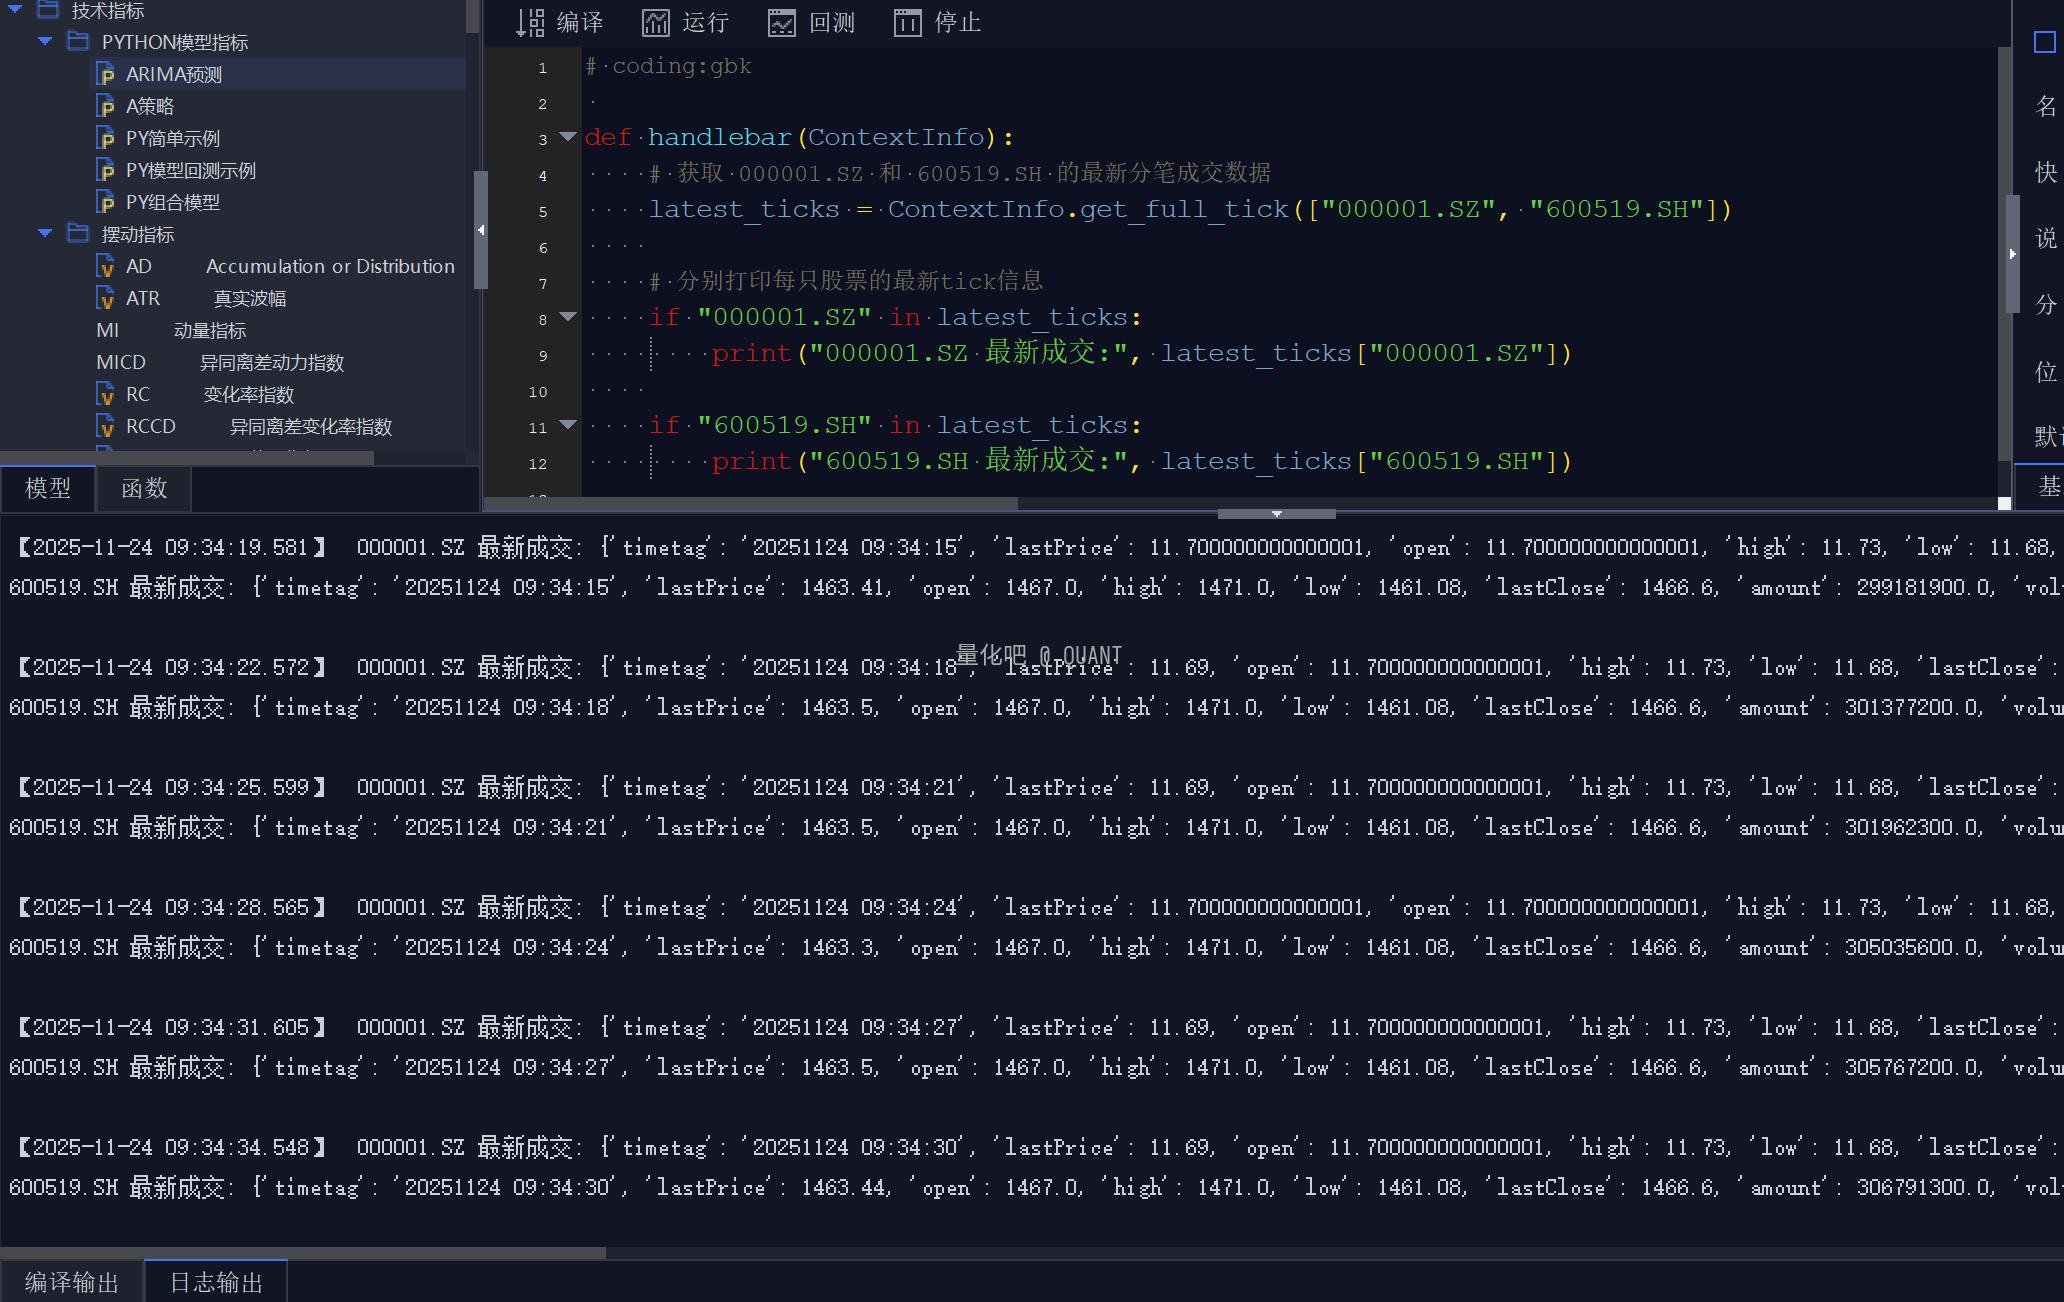Collapse the PYTHON模型指标 folder
Image resolution: width=2064 pixels, height=1302 pixels.
[45, 42]
